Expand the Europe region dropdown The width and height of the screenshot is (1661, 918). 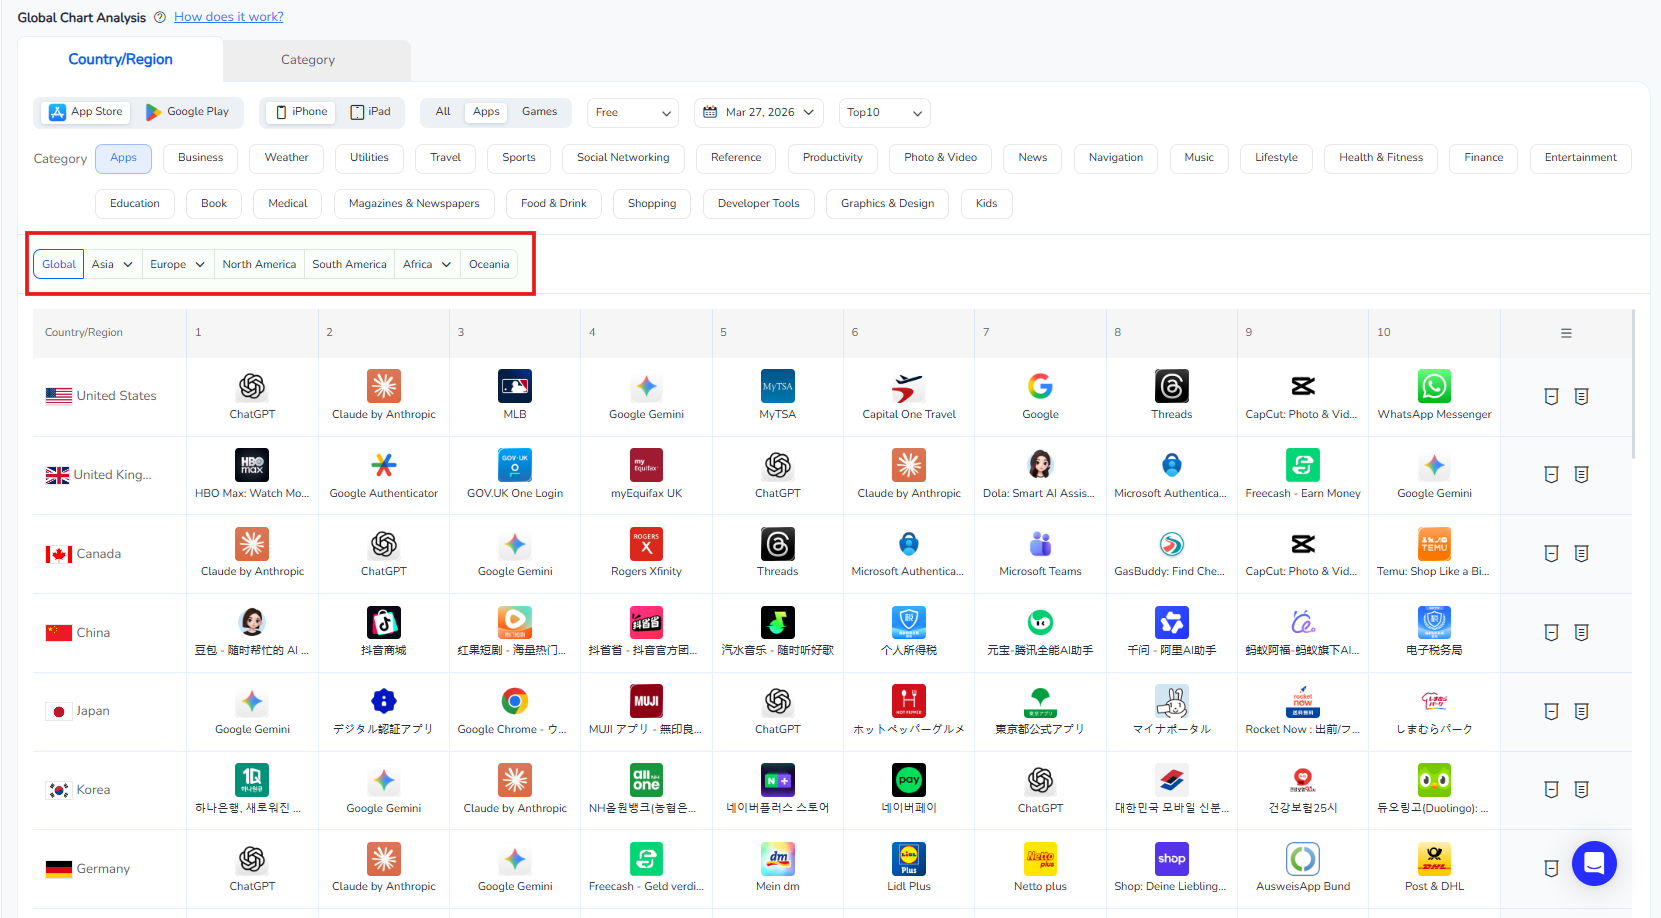click(177, 265)
